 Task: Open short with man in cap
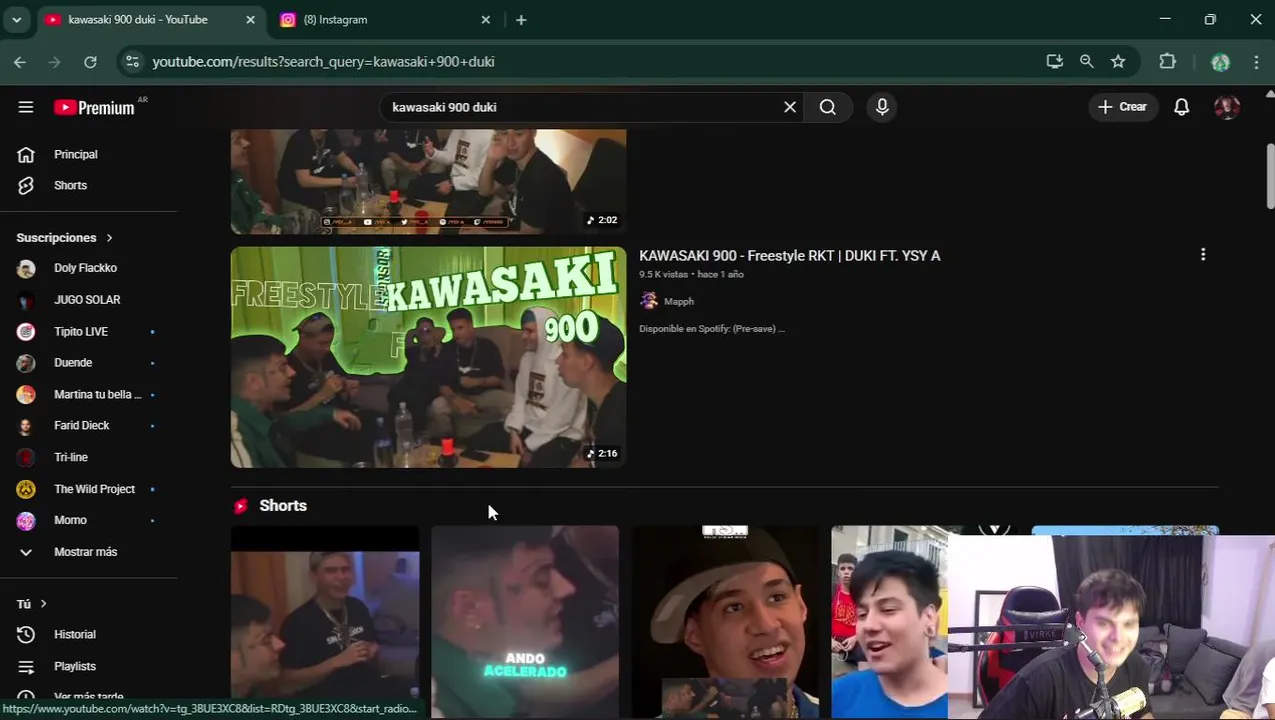point(725,622)
